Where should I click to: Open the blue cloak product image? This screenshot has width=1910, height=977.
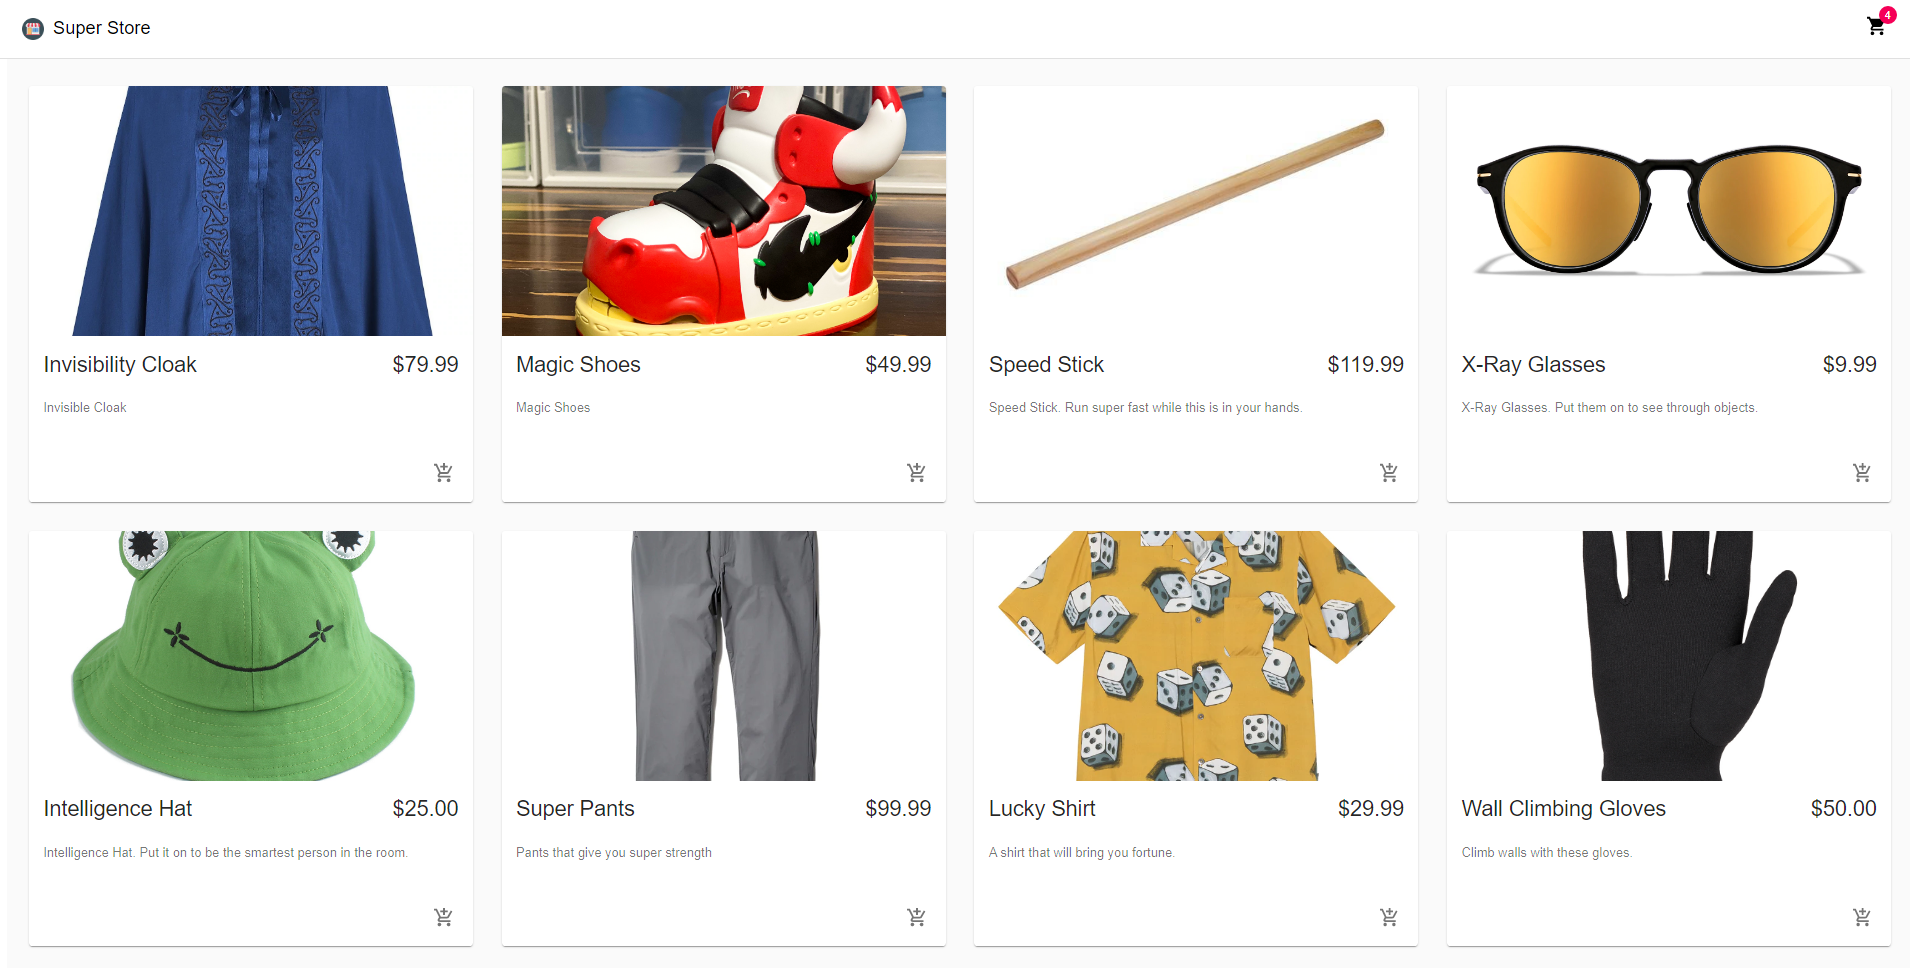tap(251, 211)
